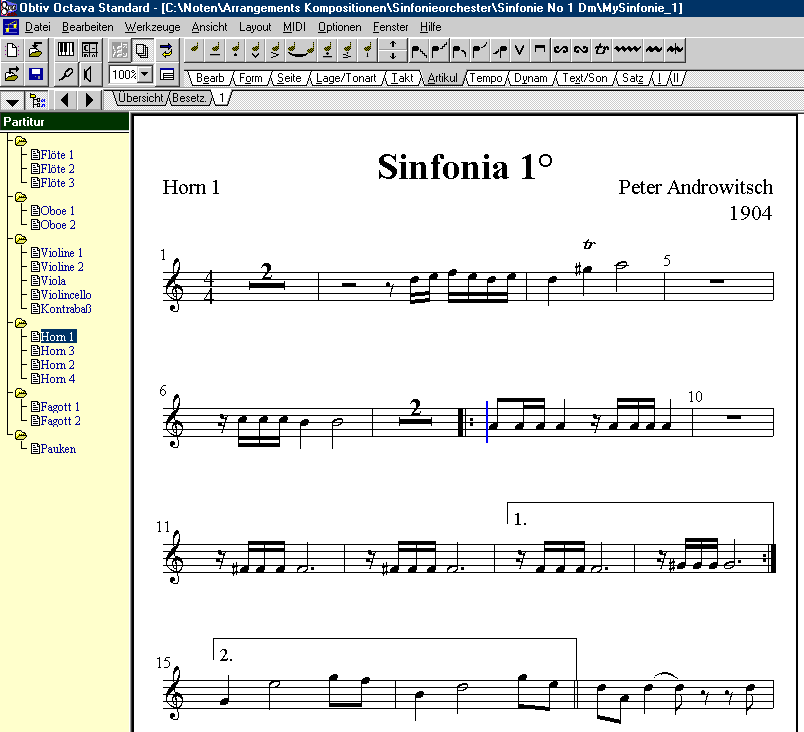The image size is (804, 732).
Task: Click the next page right arrow button
Action: [x=89, y=99]
